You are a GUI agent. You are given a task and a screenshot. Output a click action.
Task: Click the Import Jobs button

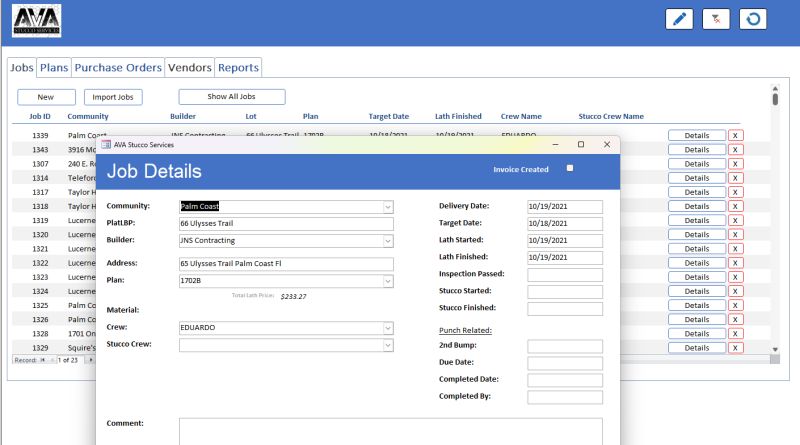coord(113,97)
